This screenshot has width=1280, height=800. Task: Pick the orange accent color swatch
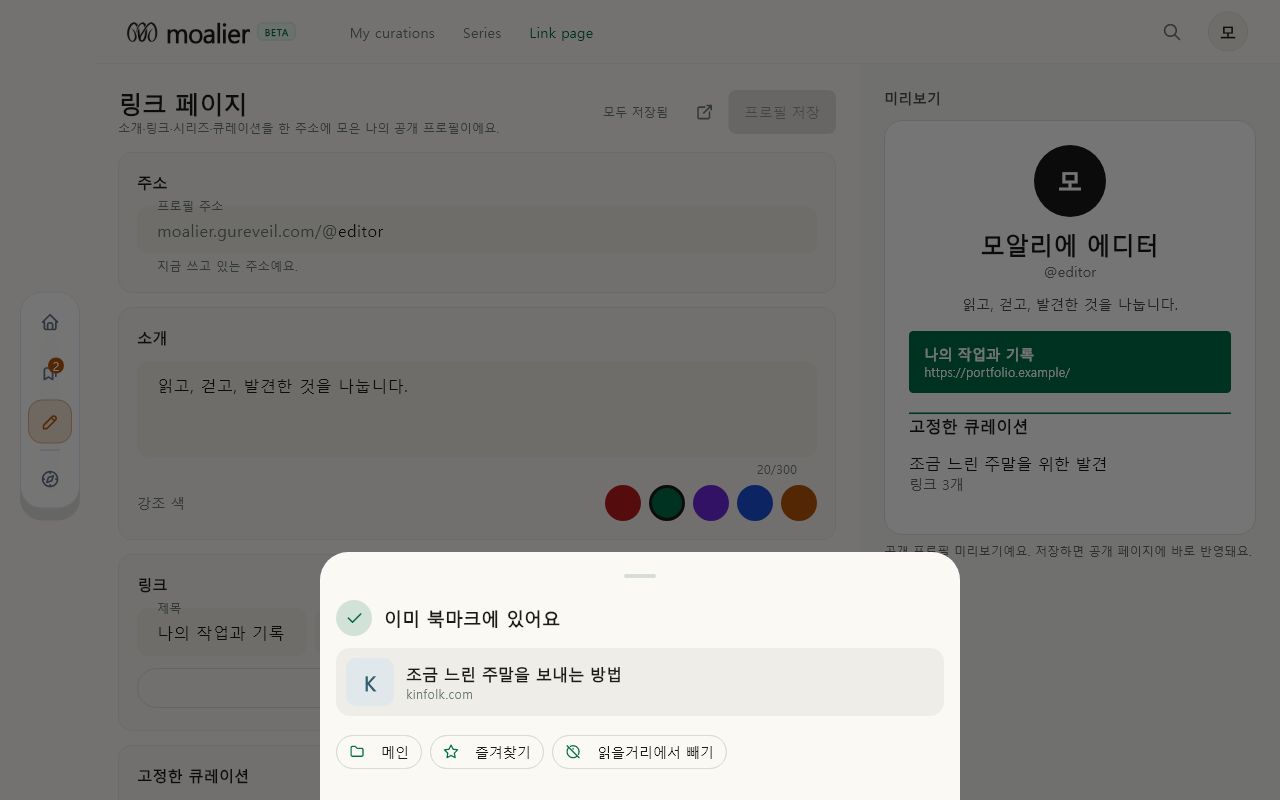coord(799,503)
